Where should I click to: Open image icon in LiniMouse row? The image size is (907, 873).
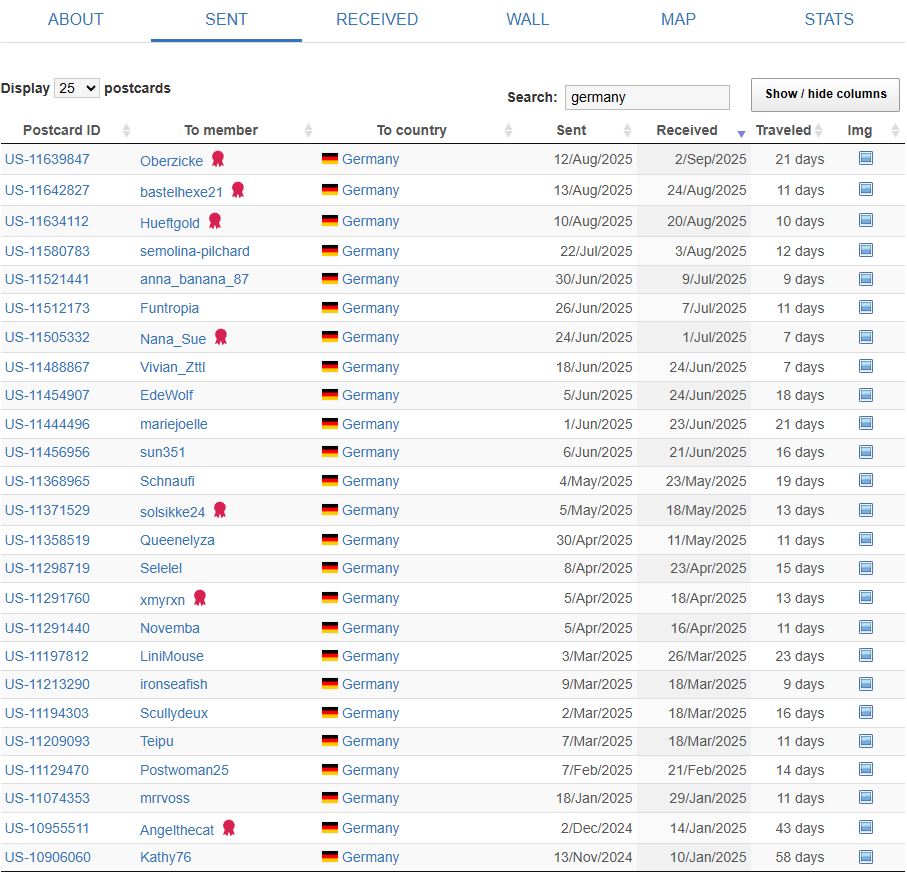tap(866, 656)
